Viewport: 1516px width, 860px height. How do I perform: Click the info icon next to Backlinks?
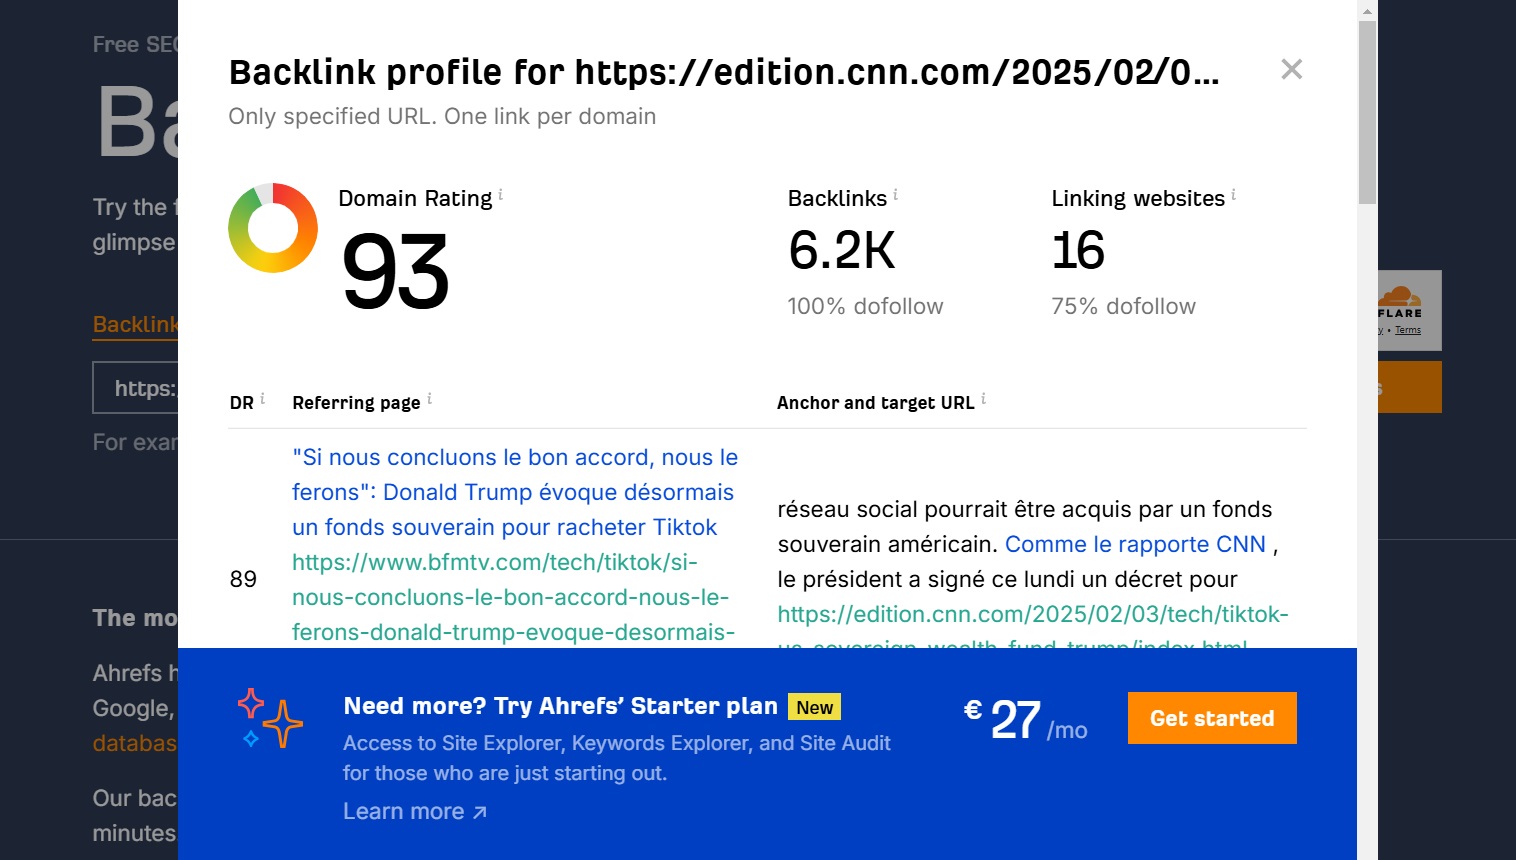(x=896, y=192)
